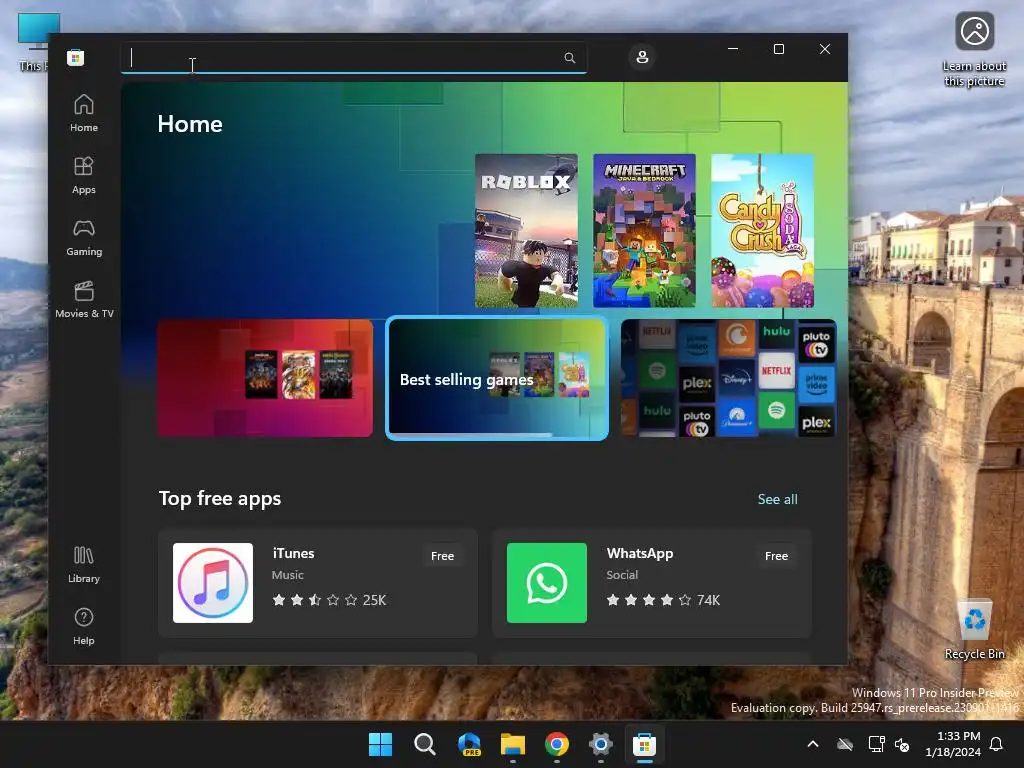Click the Top free apps heading
1024x768 pixels.
(220, 498)
